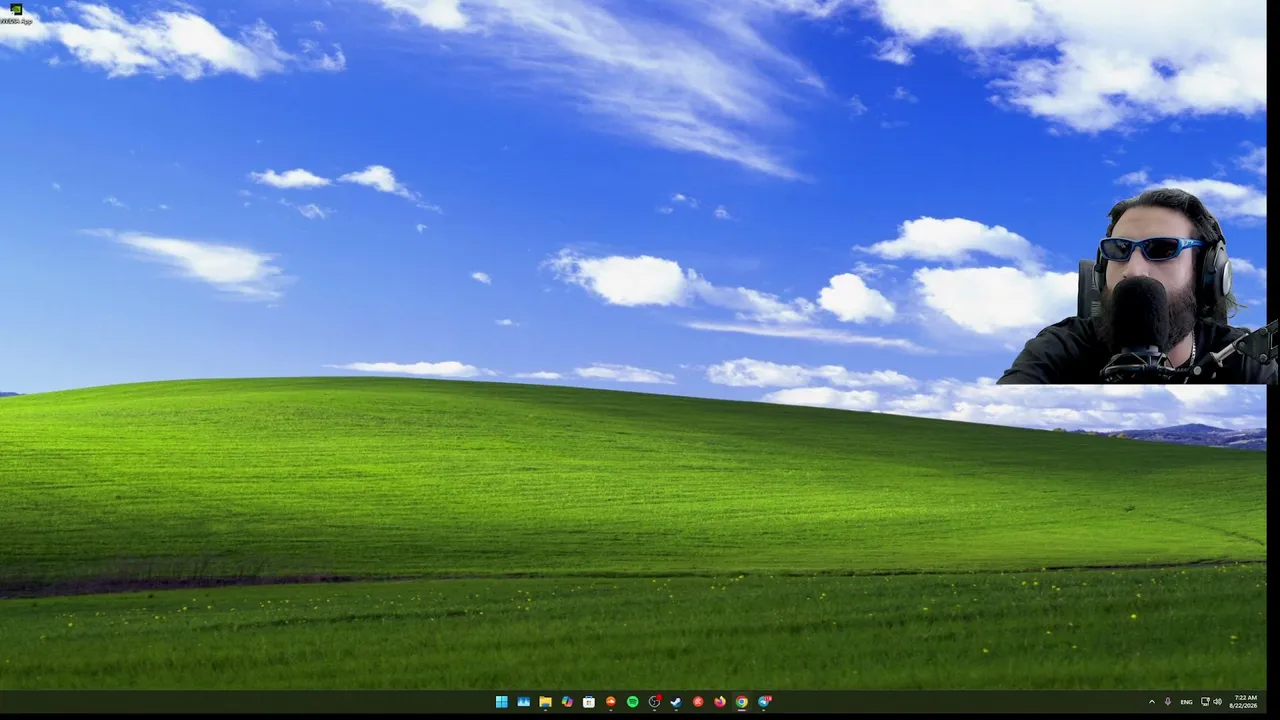Open the NVIDIA App desktop shortcut
Viewport: 1280px width, 720px height.
[x=16, y=13]
